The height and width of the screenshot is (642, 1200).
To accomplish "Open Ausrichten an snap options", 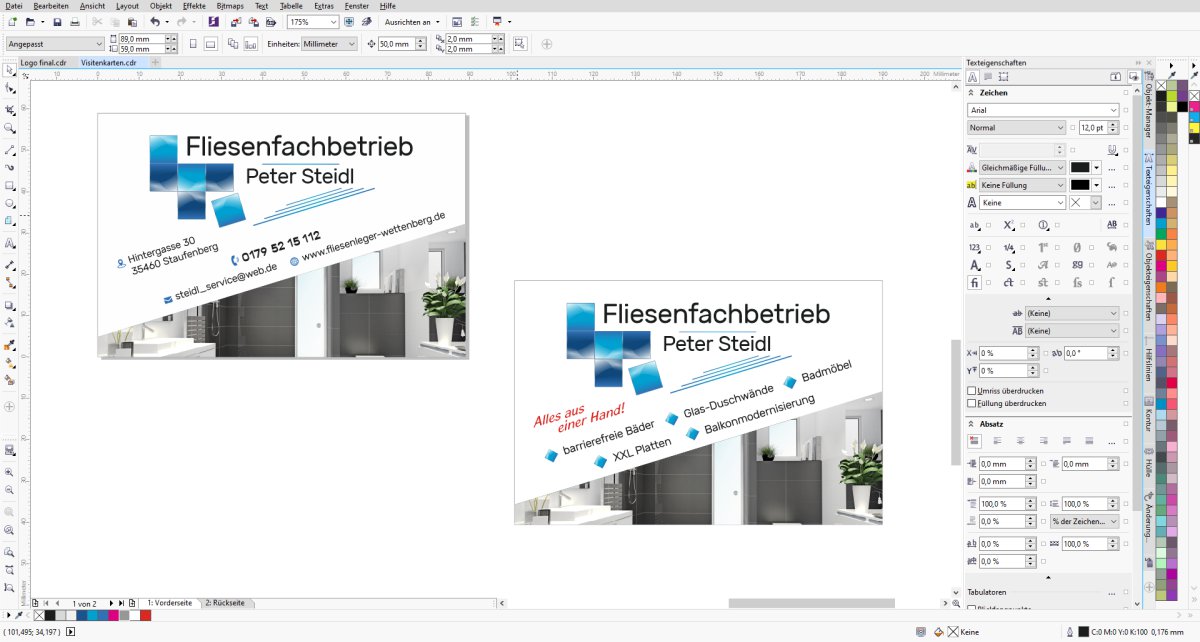I will (x=411, y=21).
